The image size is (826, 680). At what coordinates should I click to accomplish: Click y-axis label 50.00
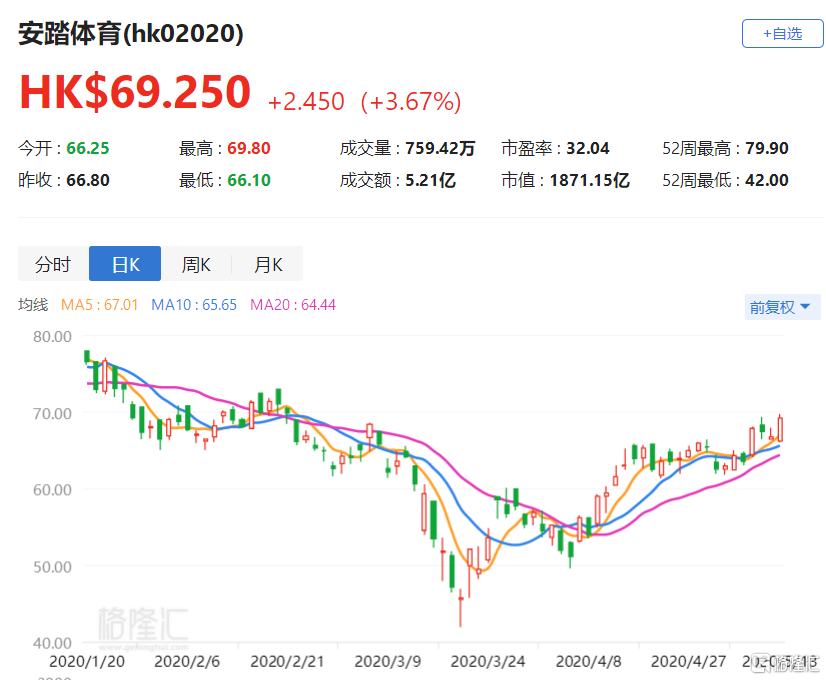tap(52, 567)
